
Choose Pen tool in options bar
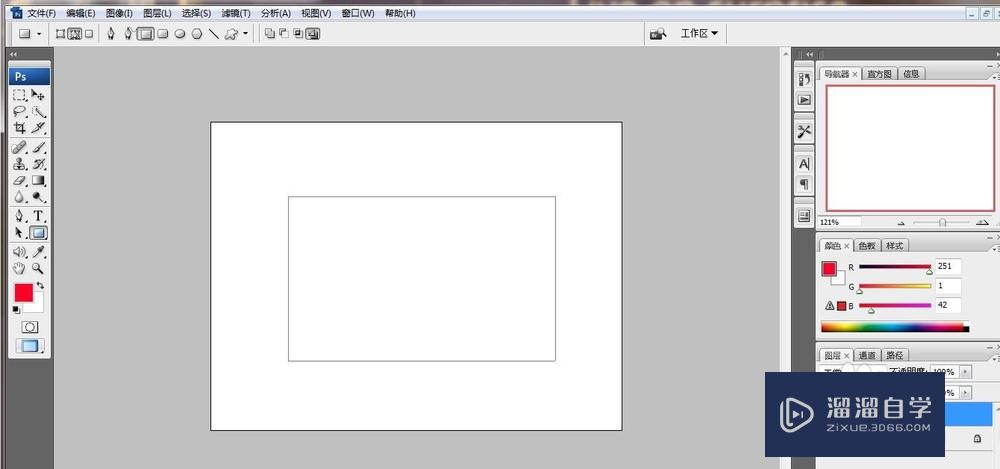point(112,34)
